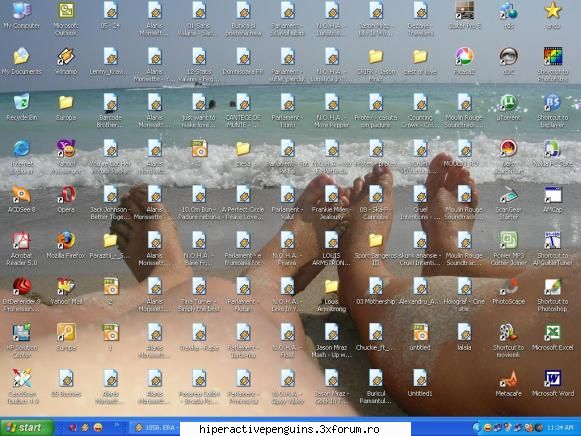Open the Microsoft Outlook desktop icon
Viewport: 581px width, 436px height.
pyautogui.click(x=66, y=19)
